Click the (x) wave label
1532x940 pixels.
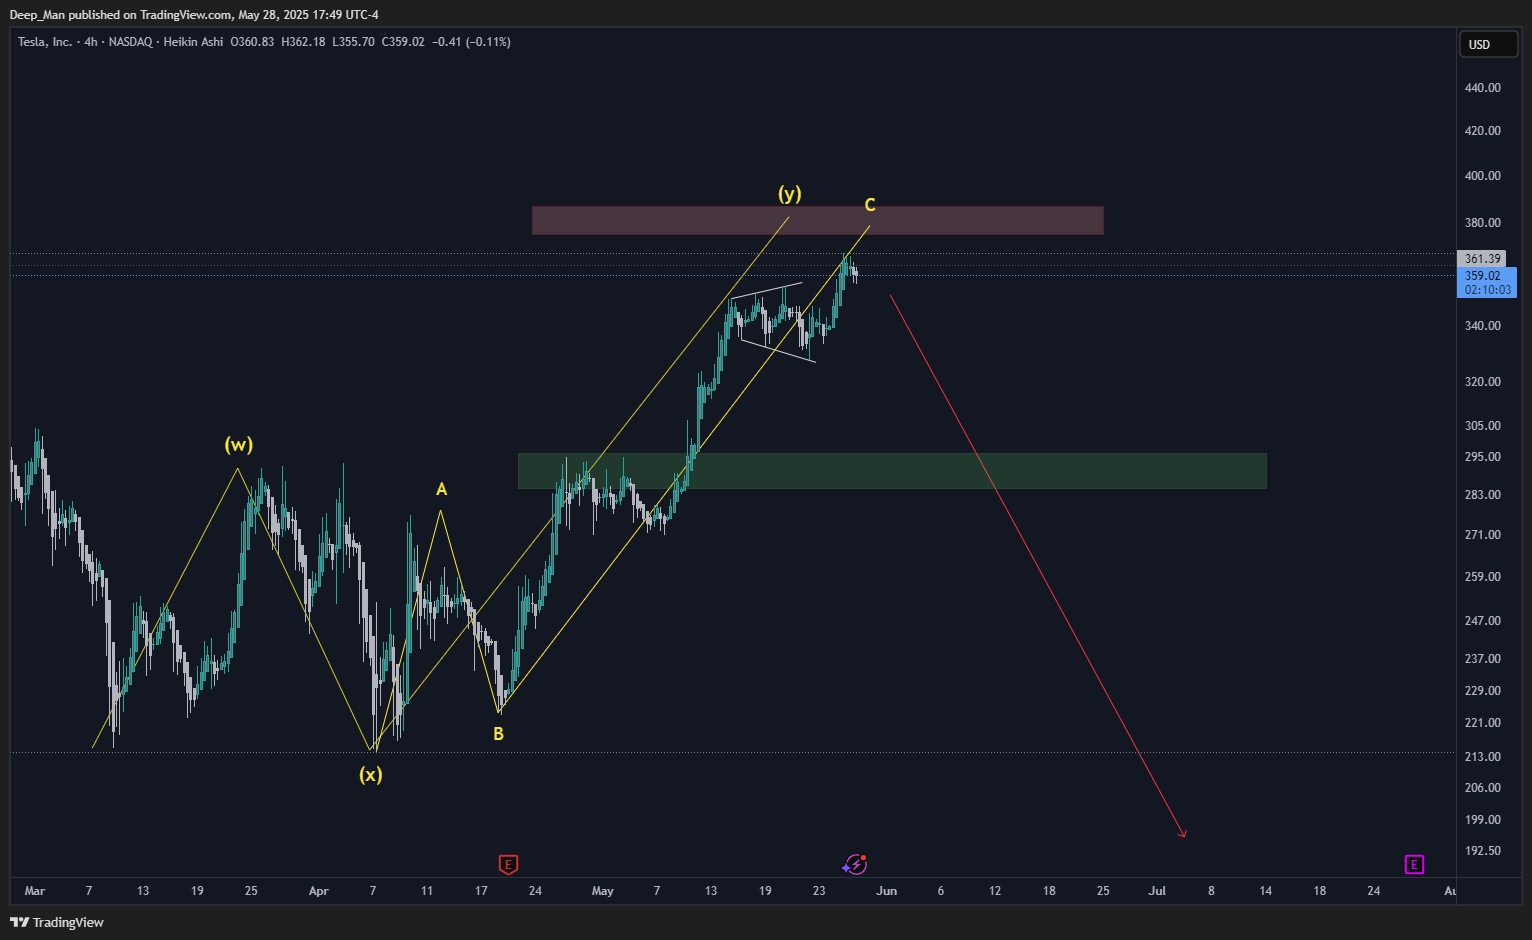371,774
